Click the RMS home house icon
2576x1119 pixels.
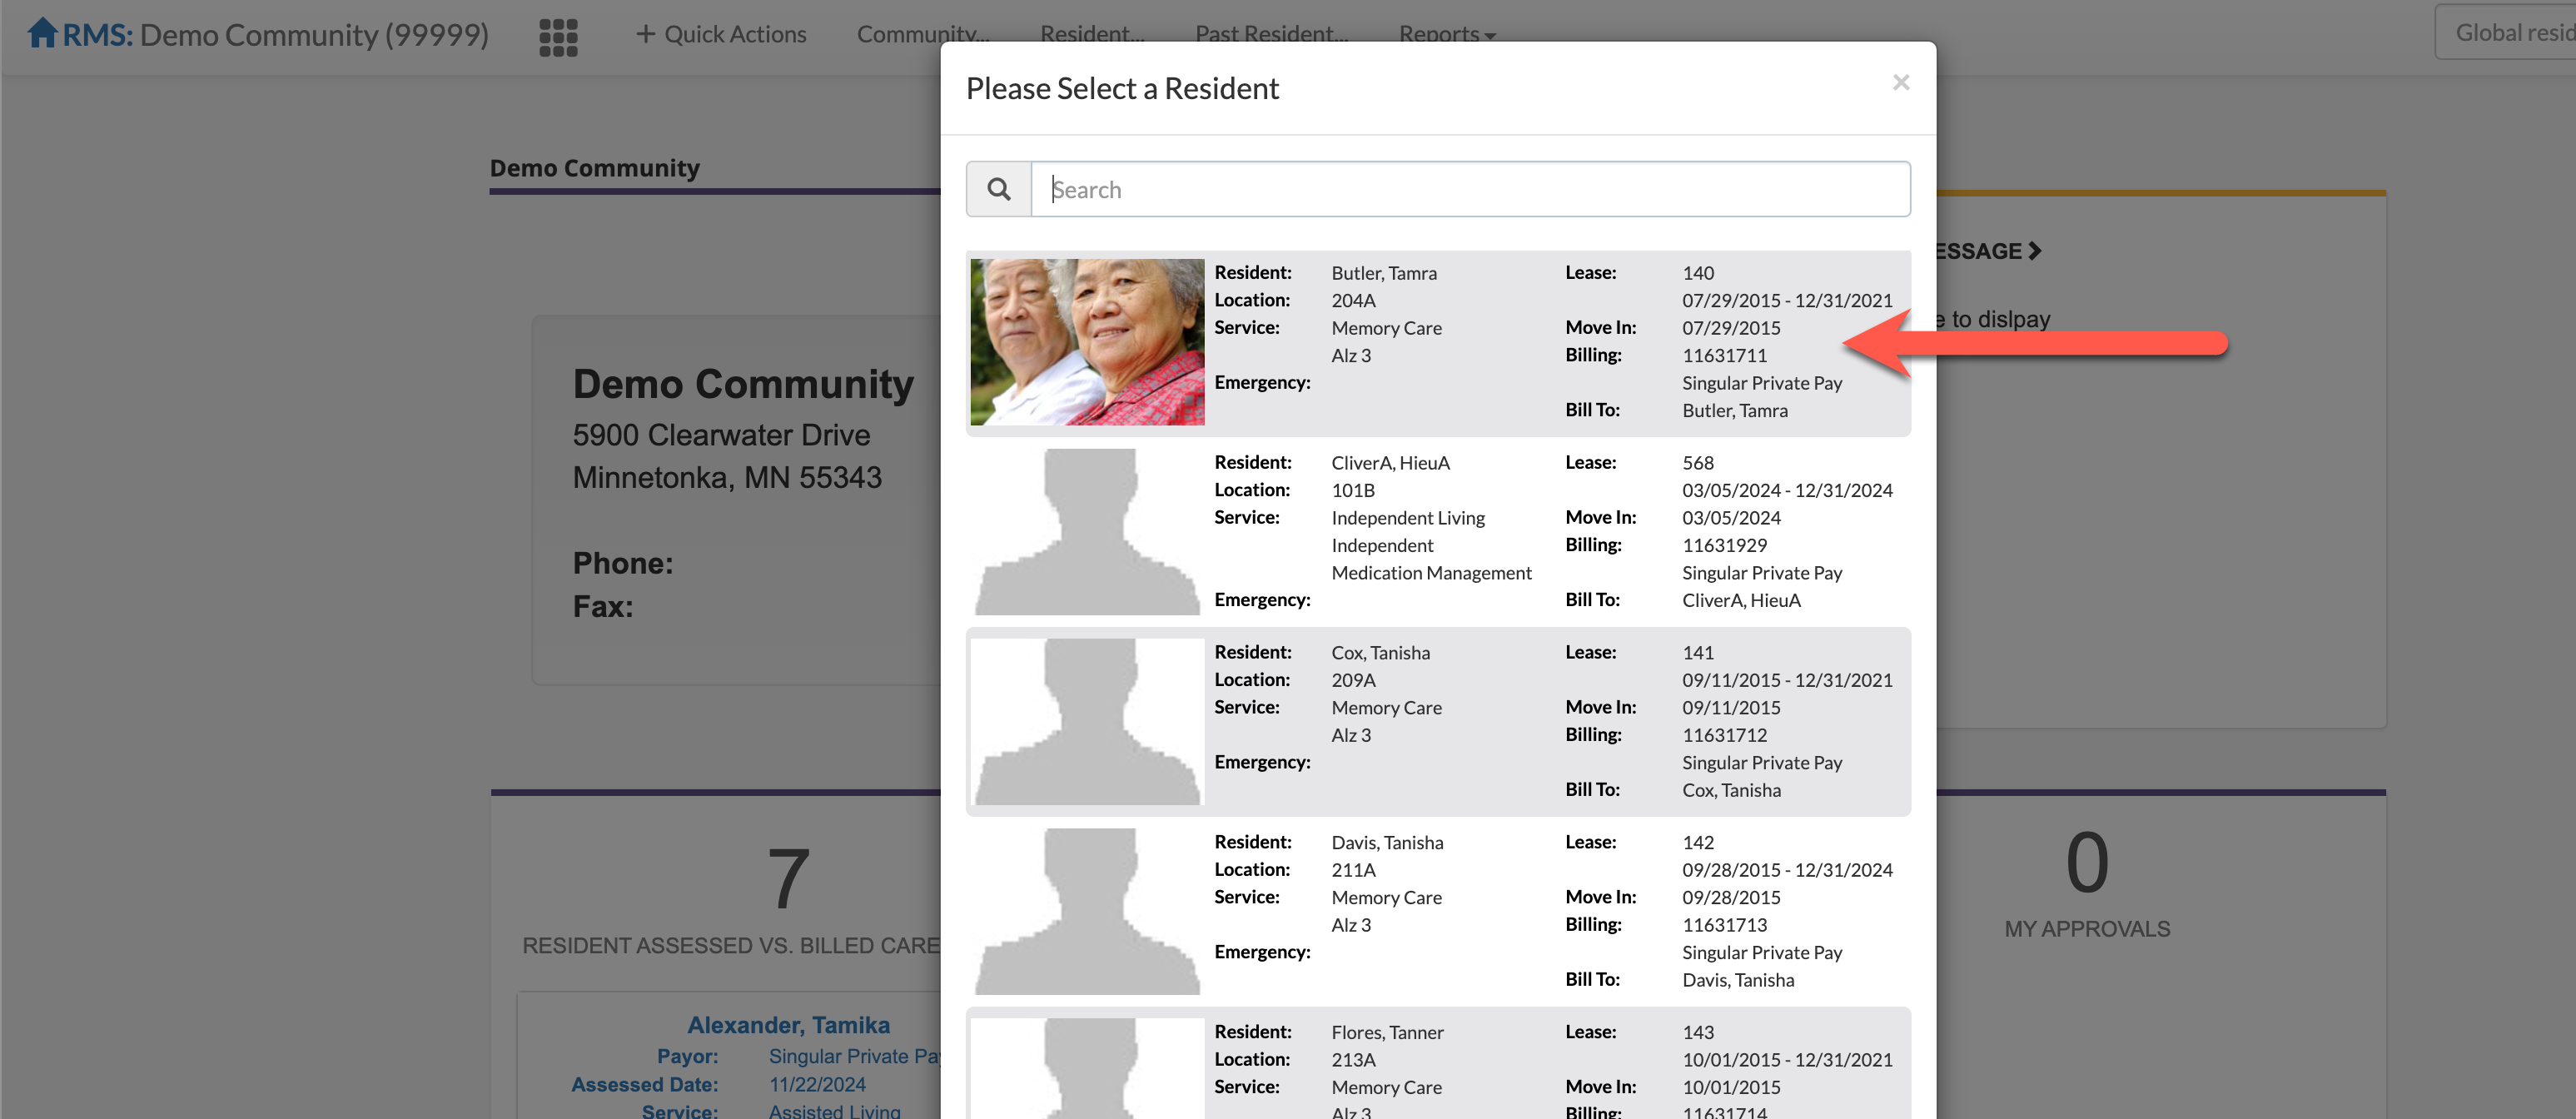coord(42,33)
